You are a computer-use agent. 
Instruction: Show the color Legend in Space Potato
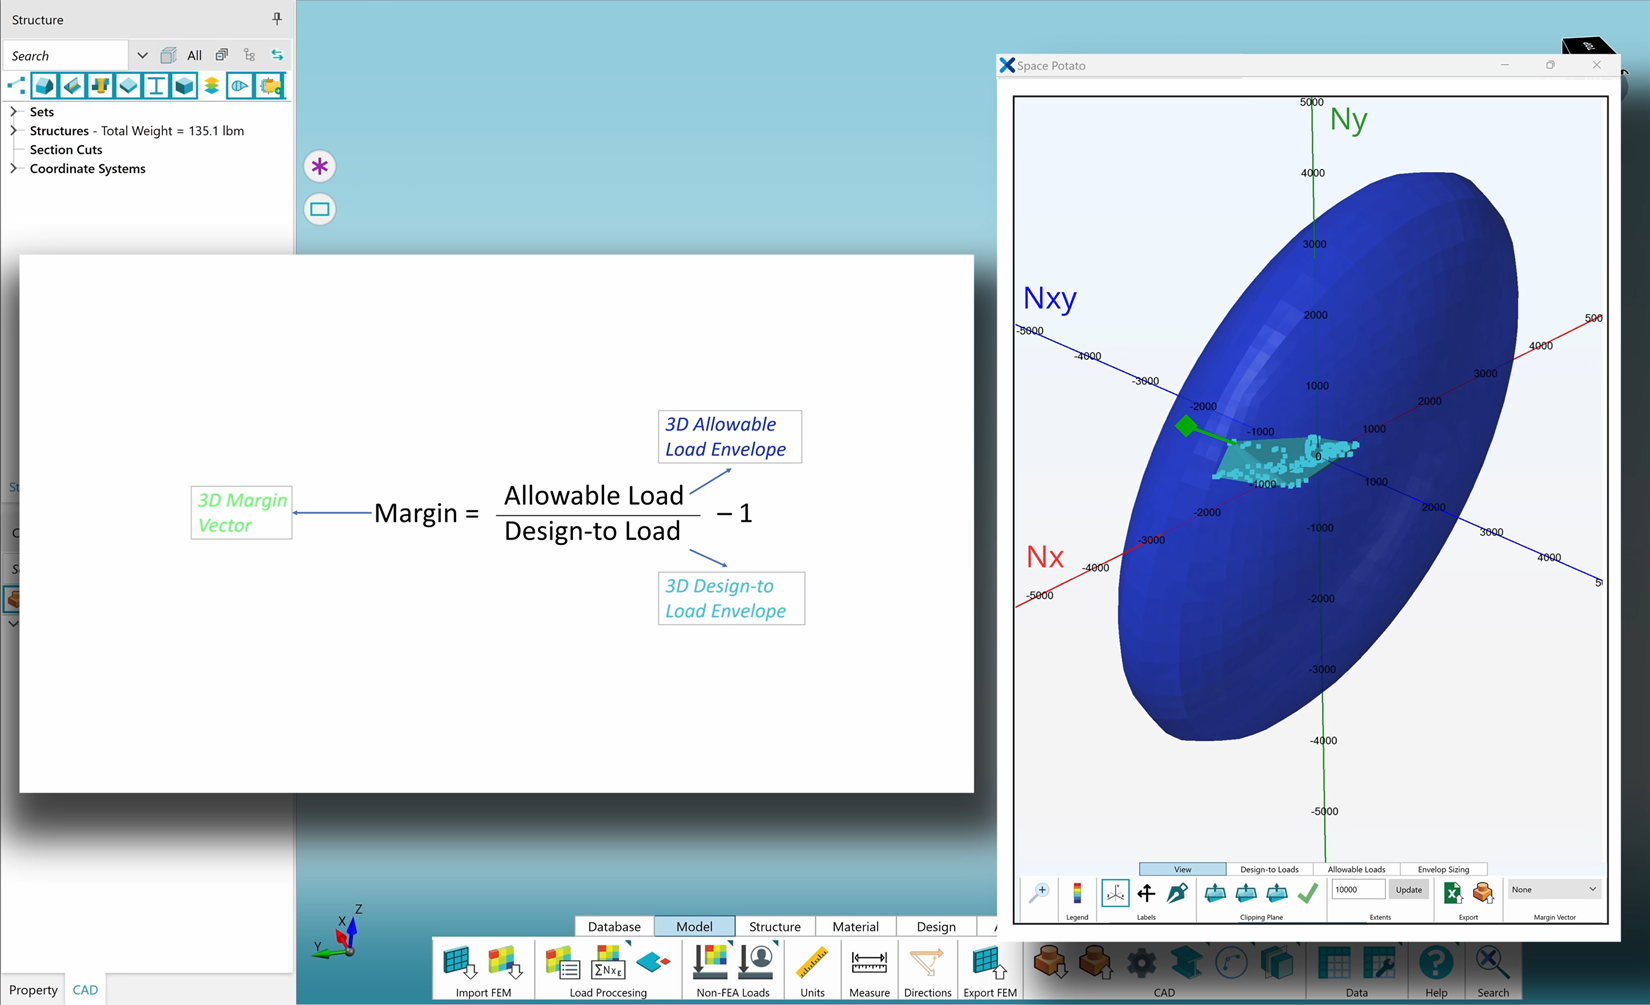coord(1077,892)
